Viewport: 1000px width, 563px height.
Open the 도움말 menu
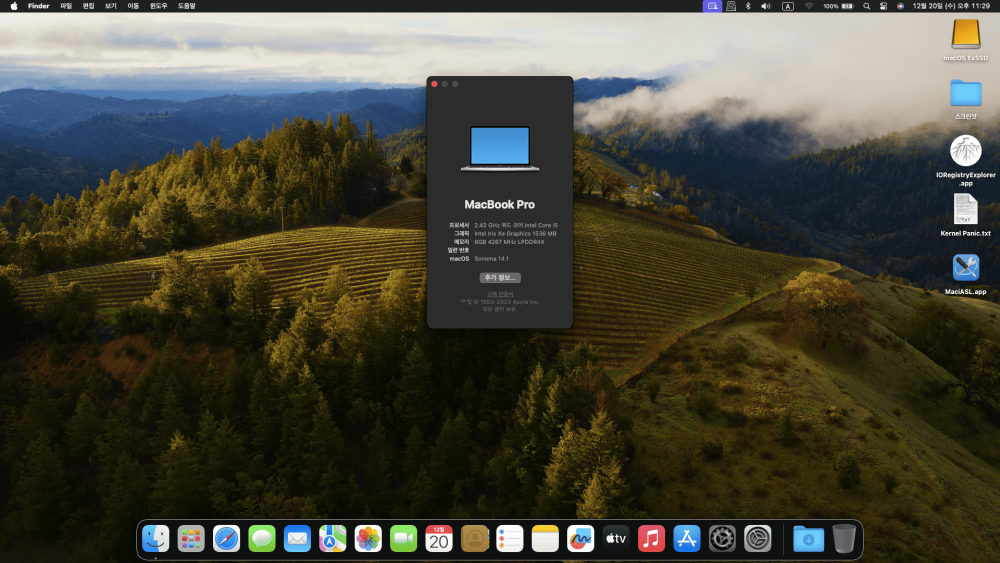(x=186, y=6)
